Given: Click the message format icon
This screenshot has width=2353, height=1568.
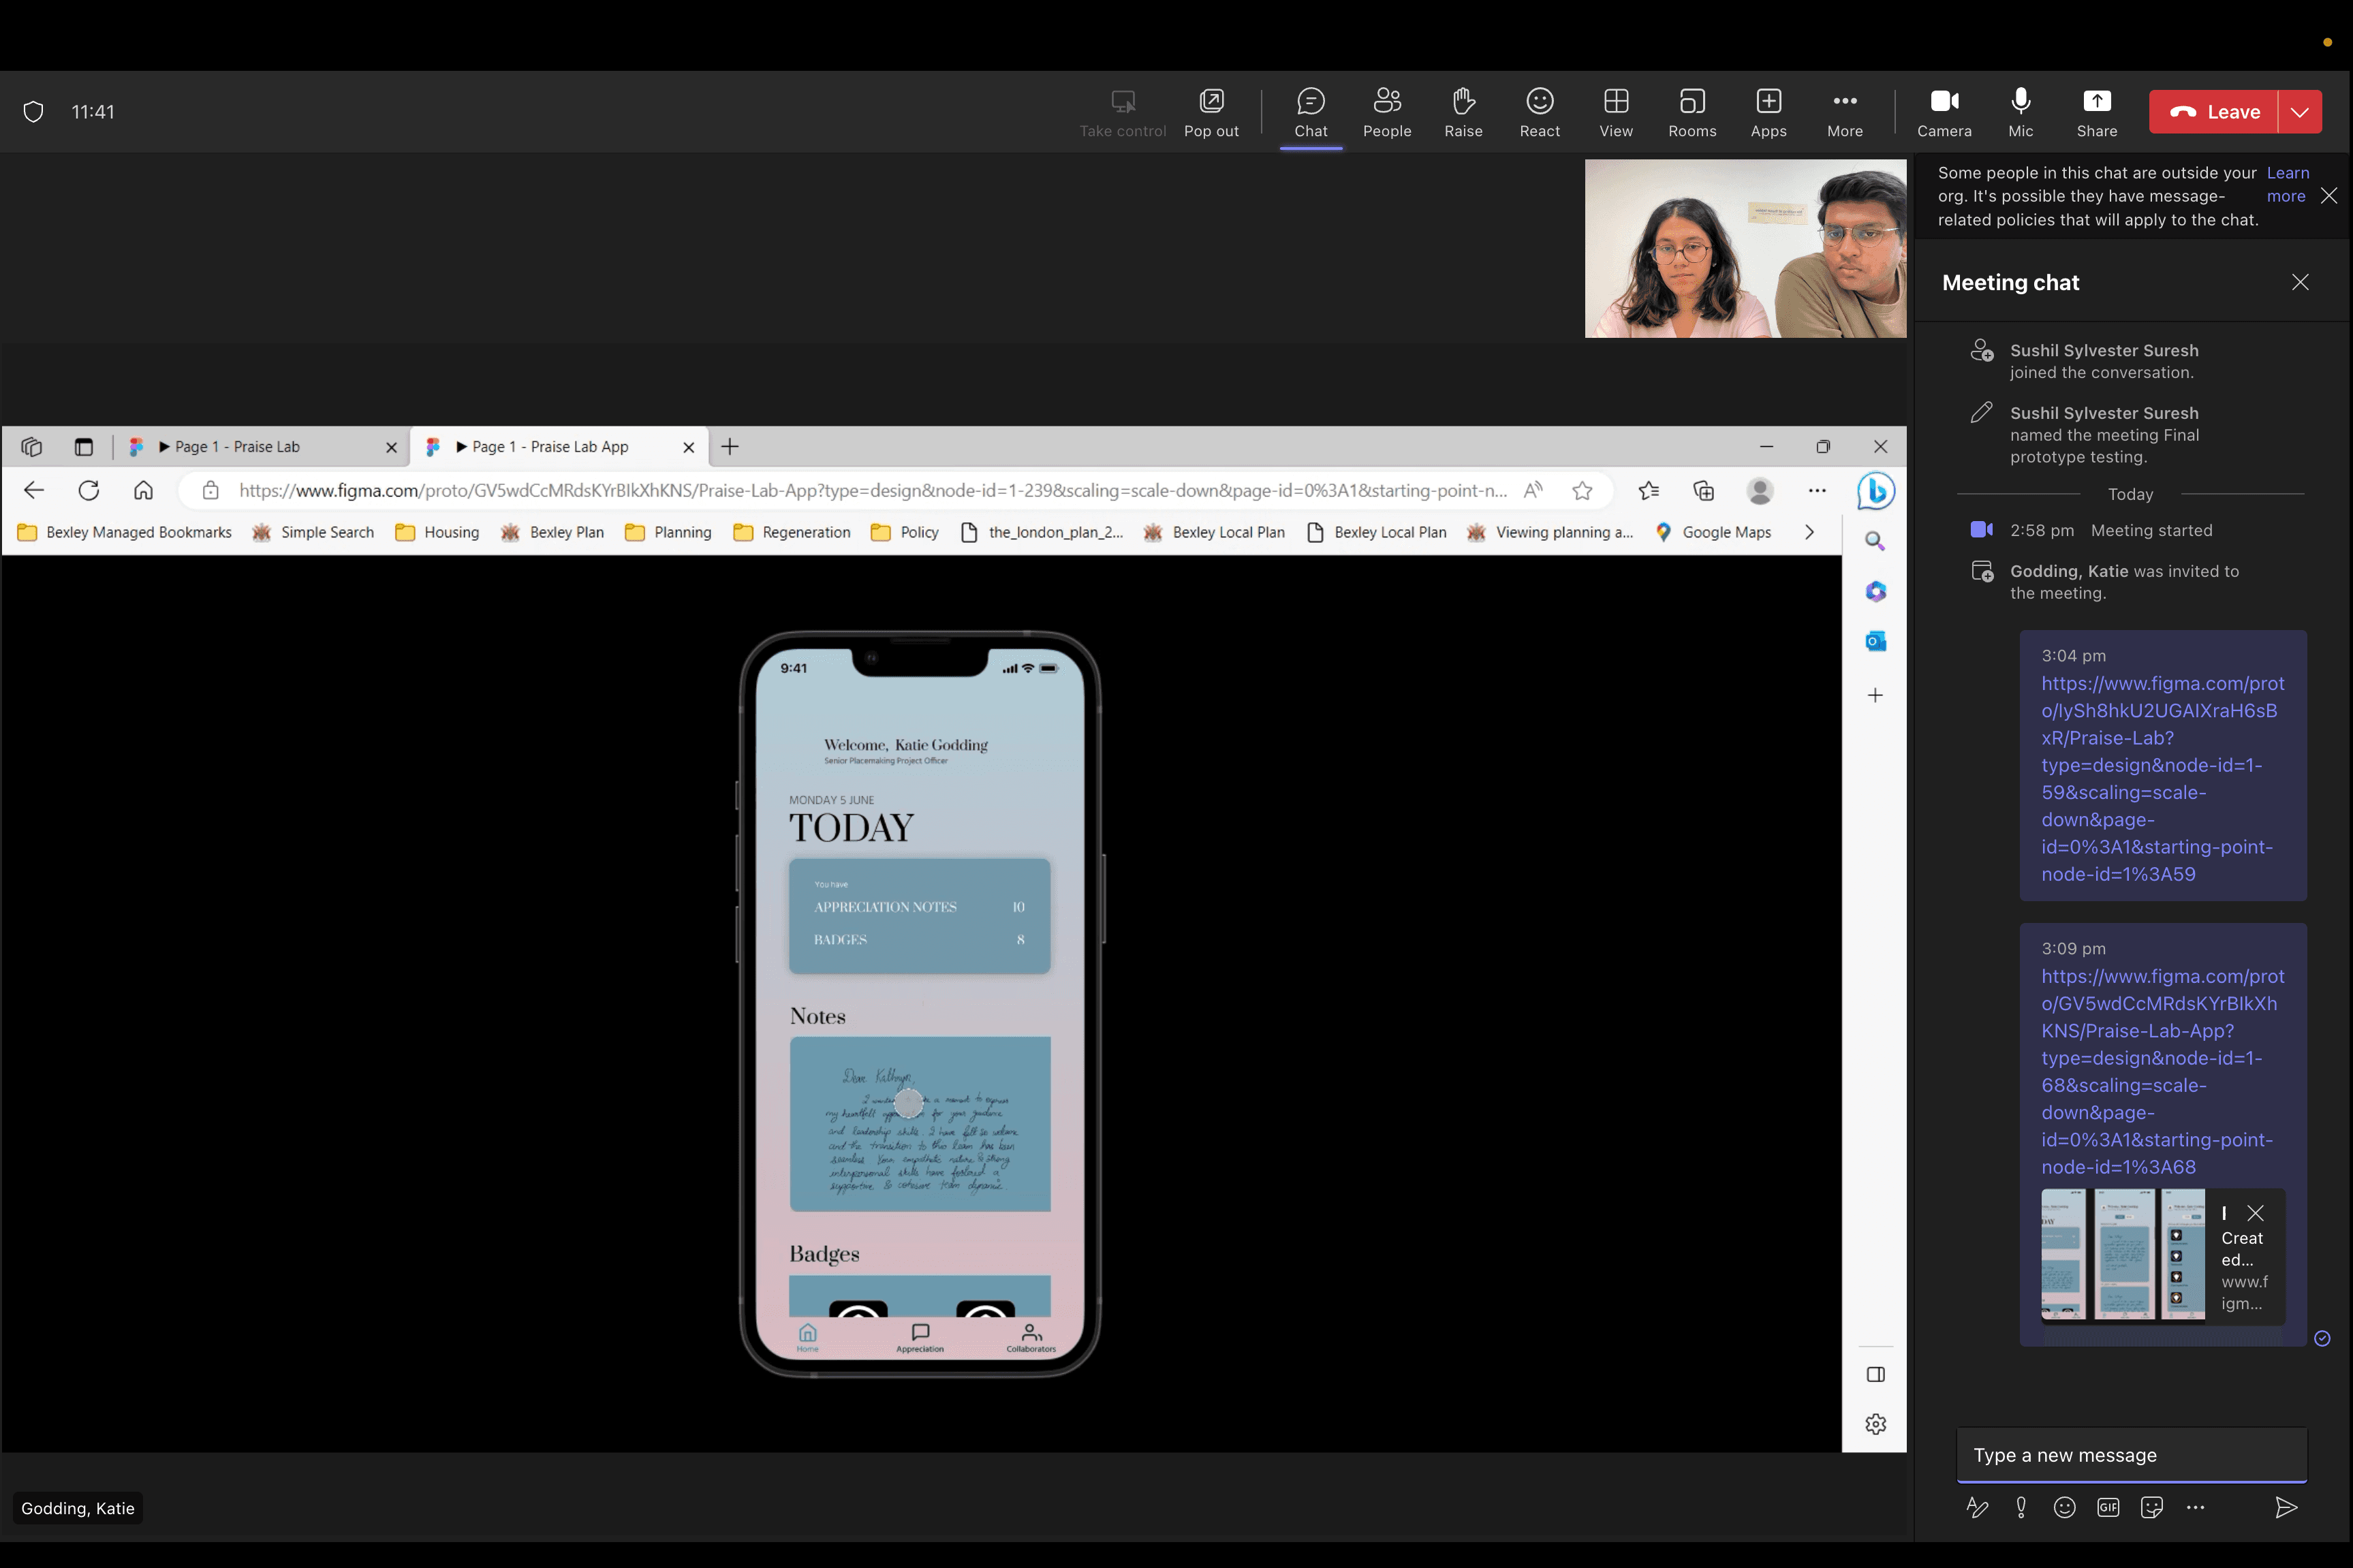Looking at the screenshot, I should pos(1977,1507).
